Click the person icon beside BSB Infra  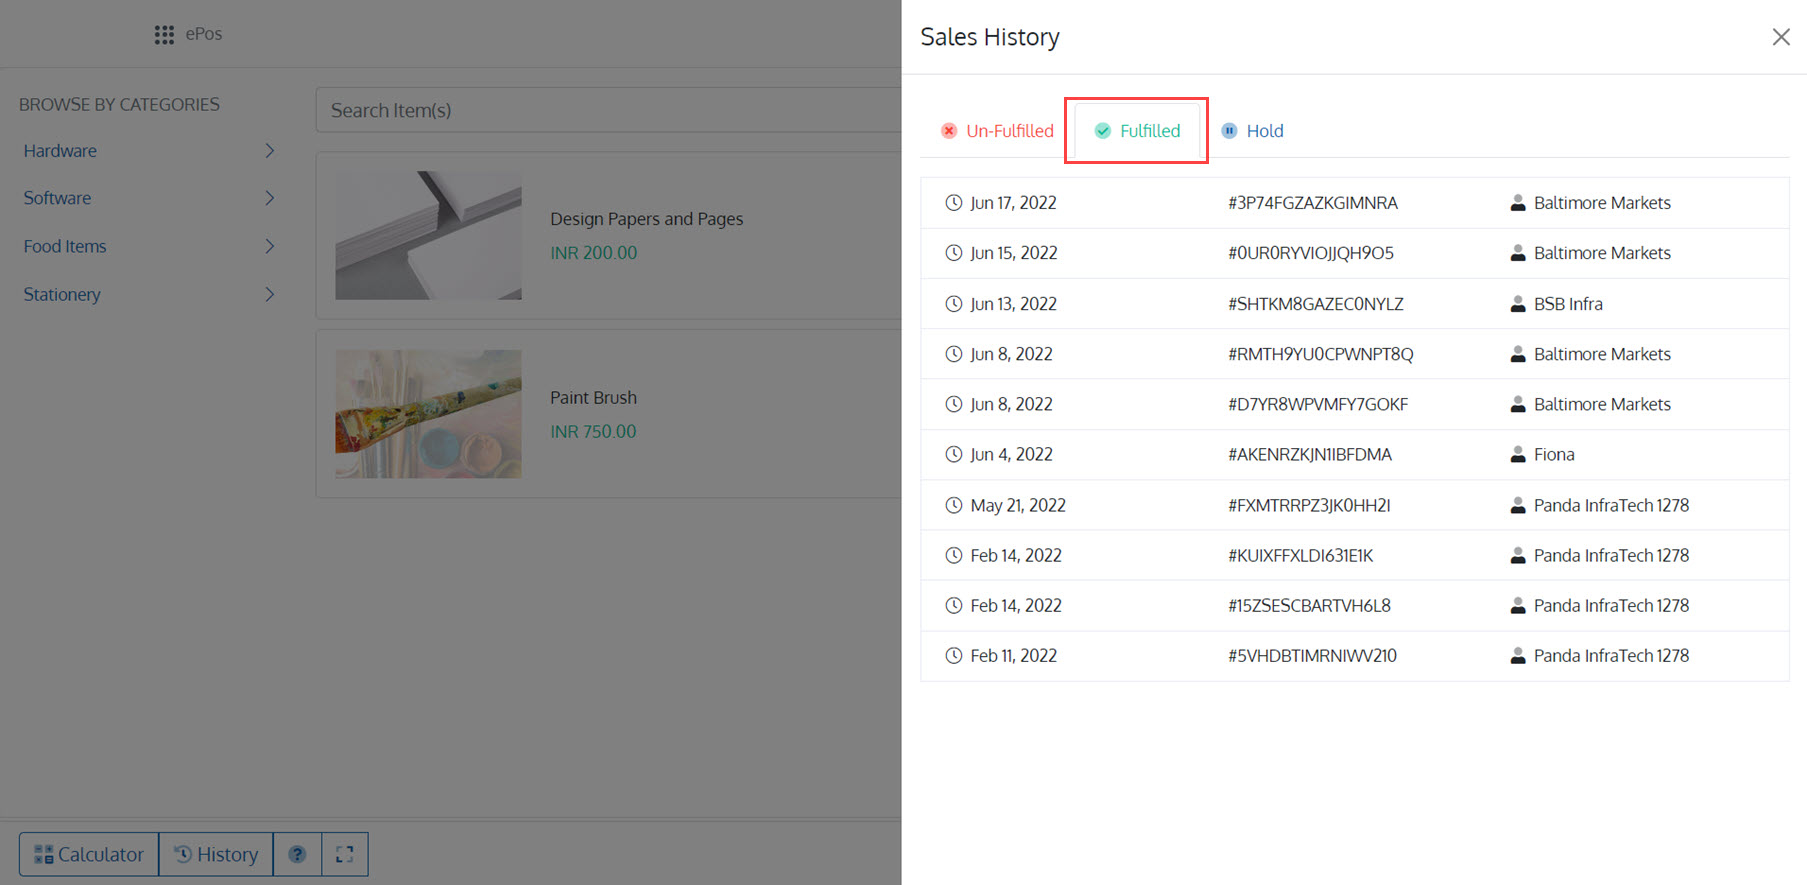pyautogui.click(x=1517, y=304)
